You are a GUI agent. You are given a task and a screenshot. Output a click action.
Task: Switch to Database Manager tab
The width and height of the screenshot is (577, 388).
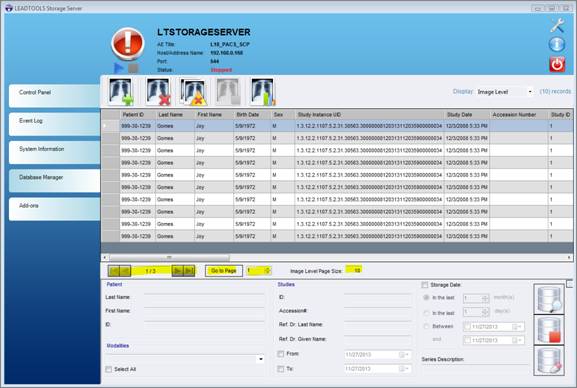[54, 180]
